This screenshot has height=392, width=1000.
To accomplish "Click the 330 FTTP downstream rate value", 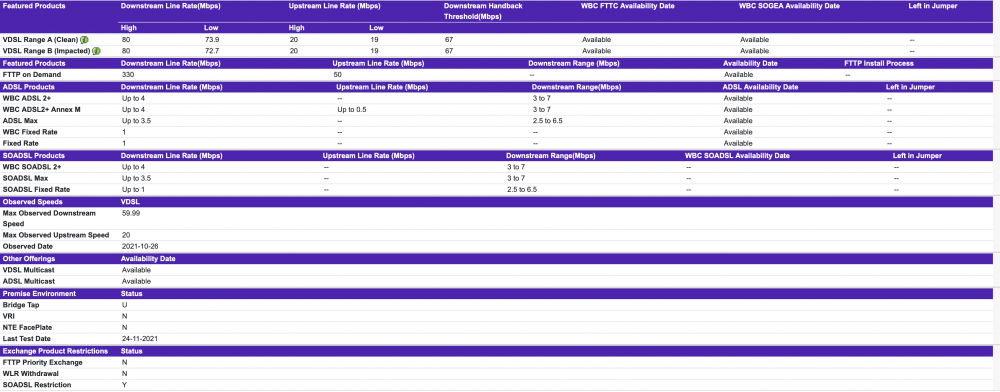I will [x=128, y=75].
